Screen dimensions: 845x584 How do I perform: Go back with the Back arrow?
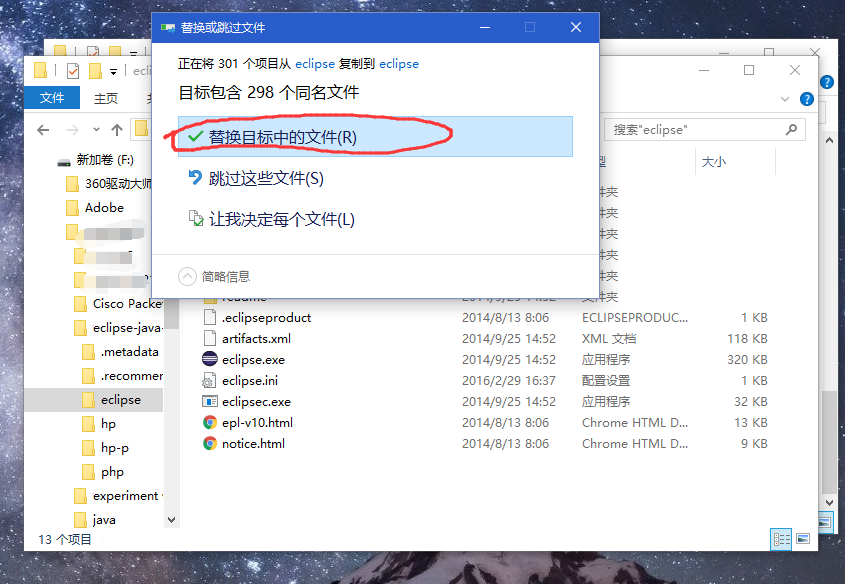[43, 130]
